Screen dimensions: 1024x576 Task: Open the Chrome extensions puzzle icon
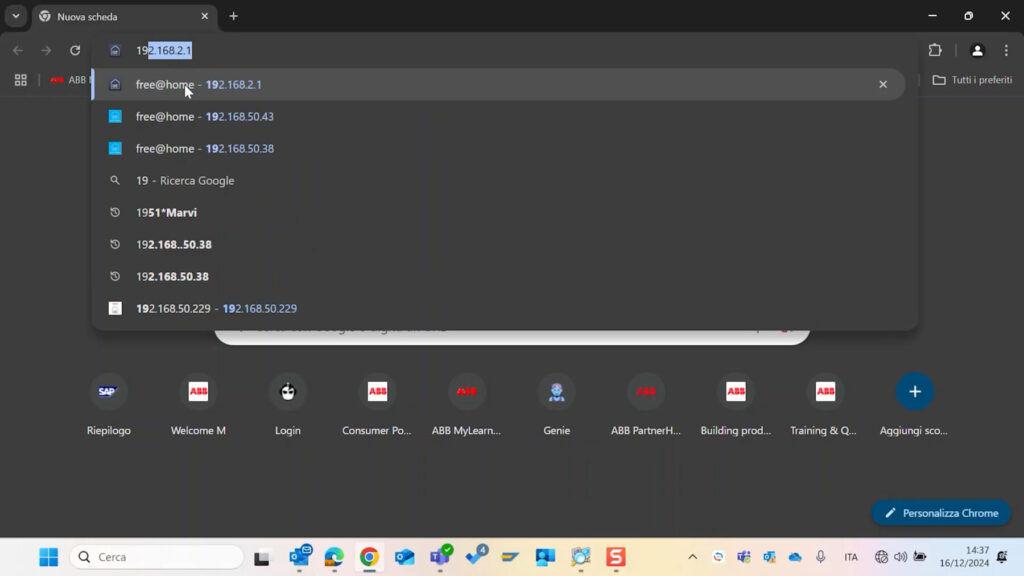(935, 50)
